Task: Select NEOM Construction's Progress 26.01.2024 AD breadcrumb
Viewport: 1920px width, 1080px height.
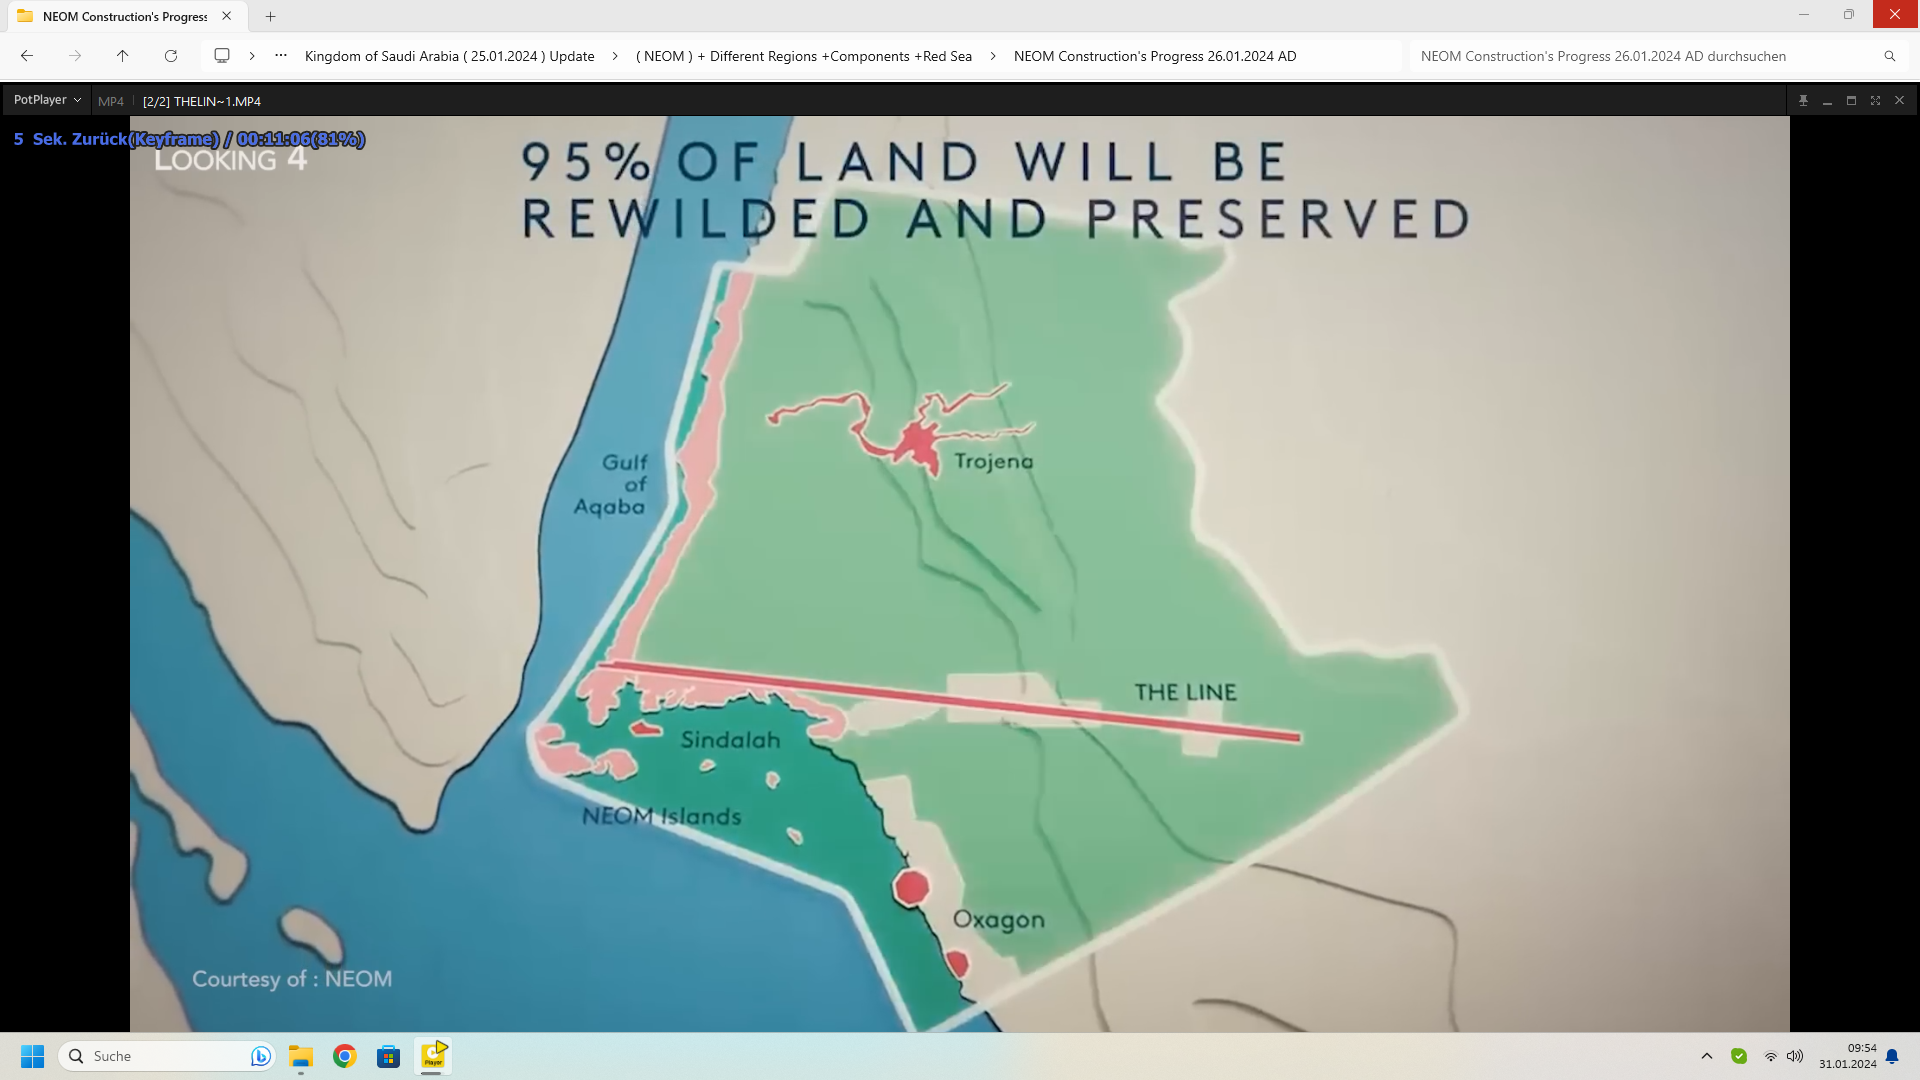Action: pos(1155,56)
